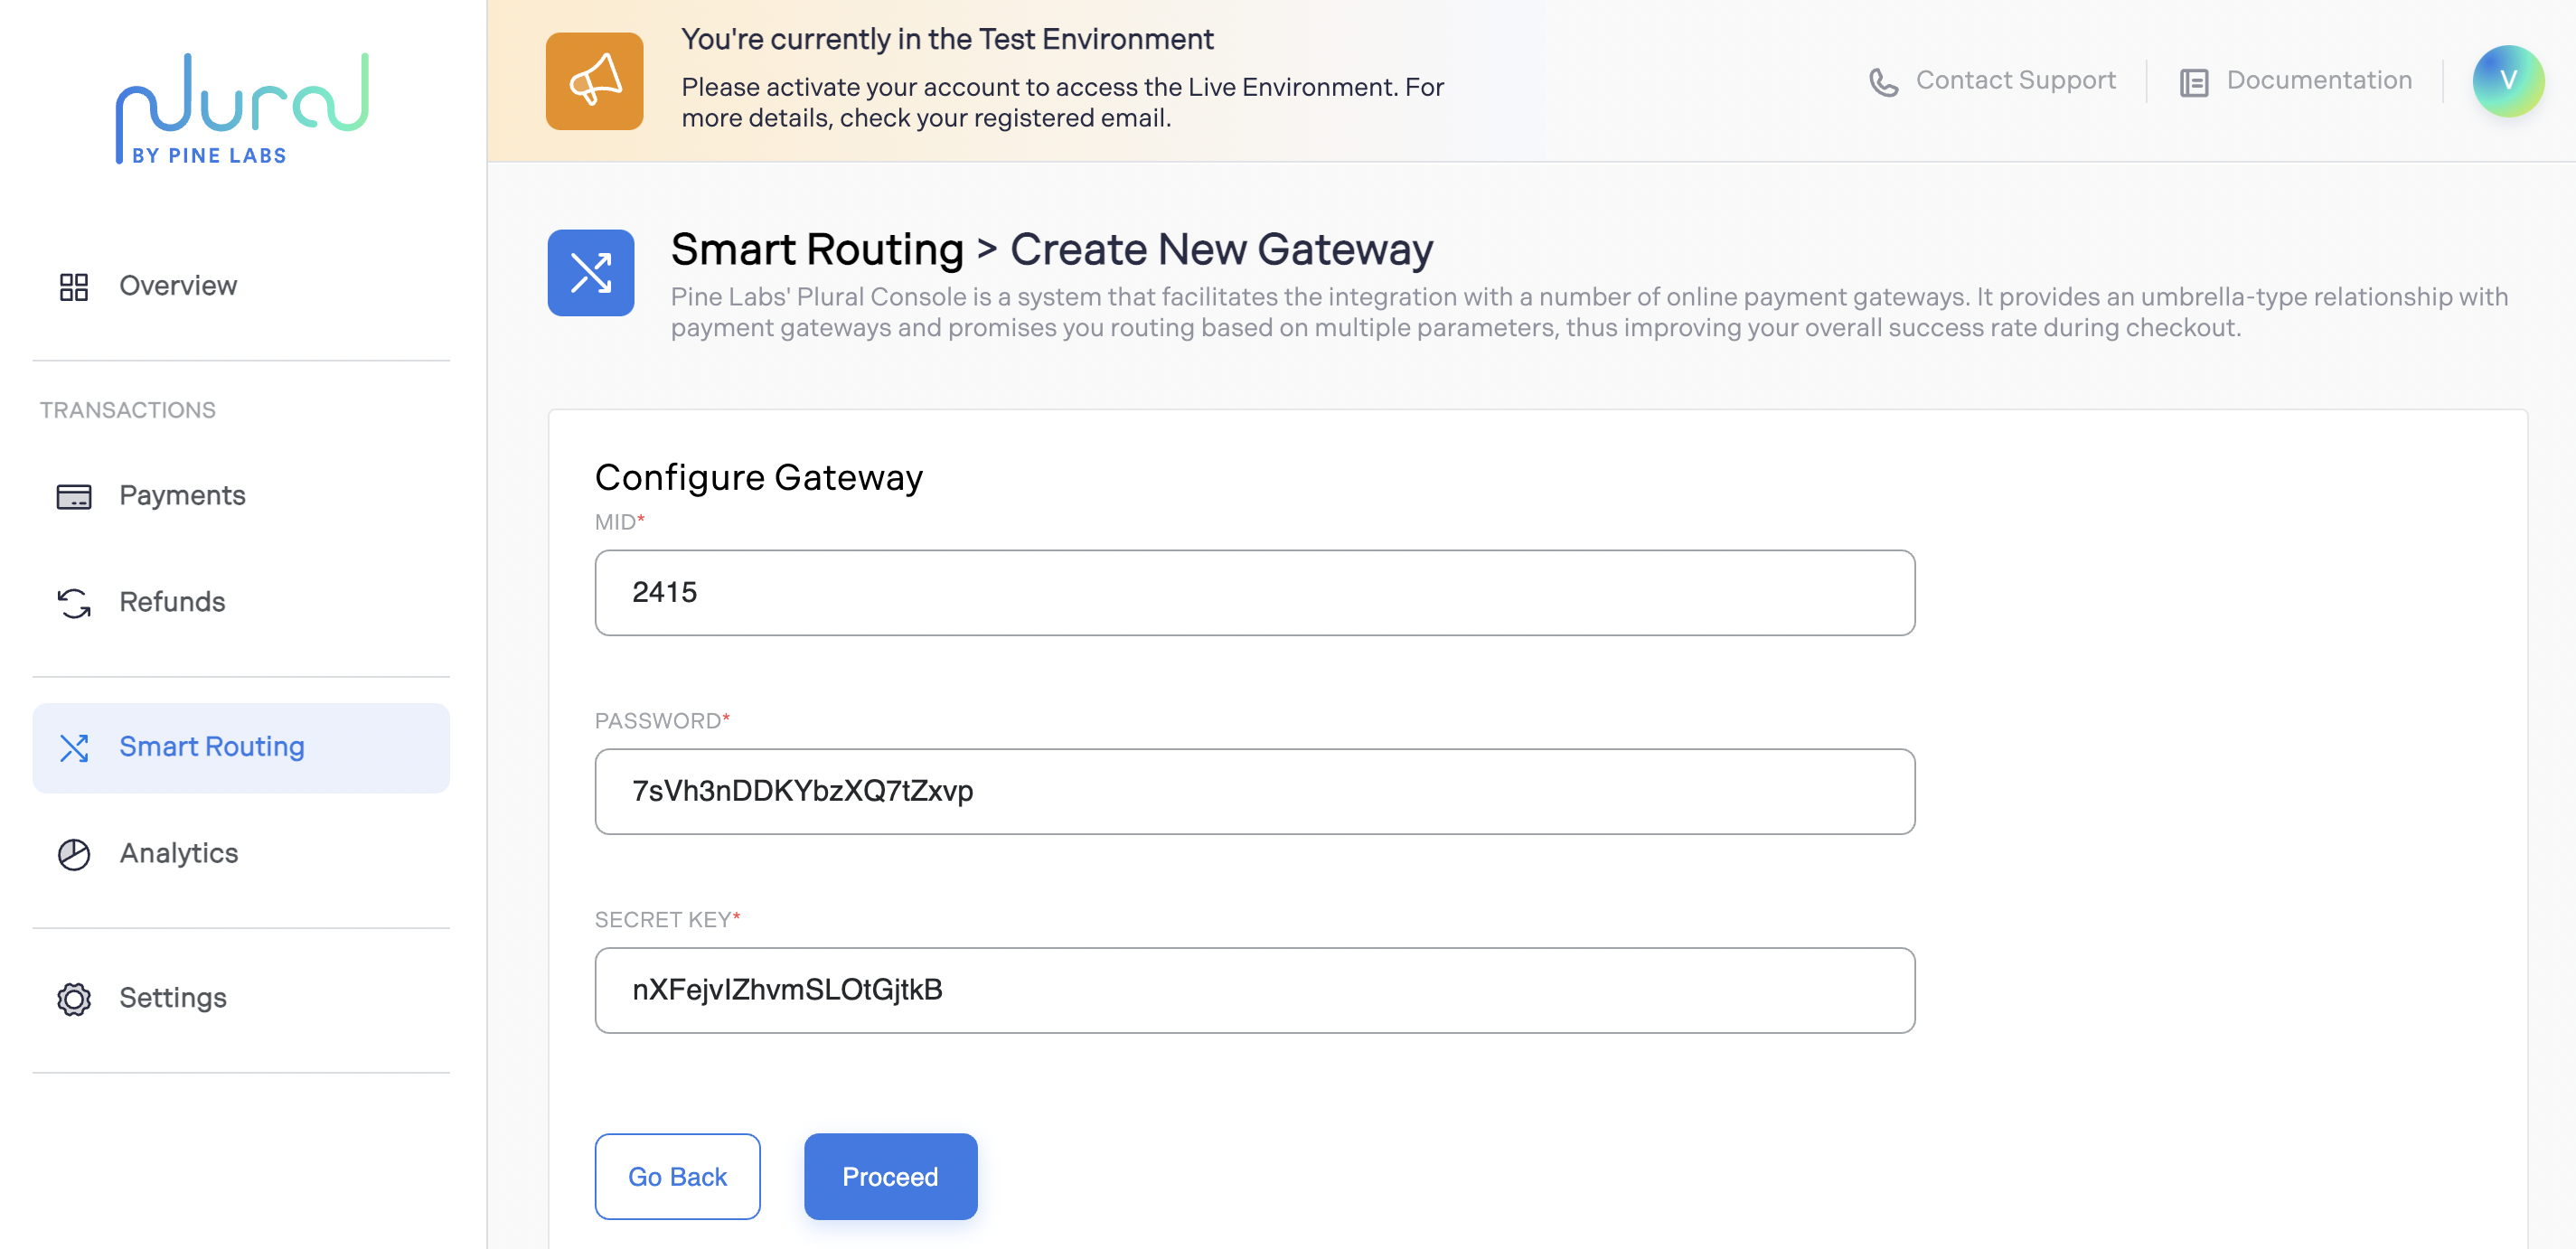
Task: Click the blue Smart Routing header icon
Action: click(x=590, y=273)
